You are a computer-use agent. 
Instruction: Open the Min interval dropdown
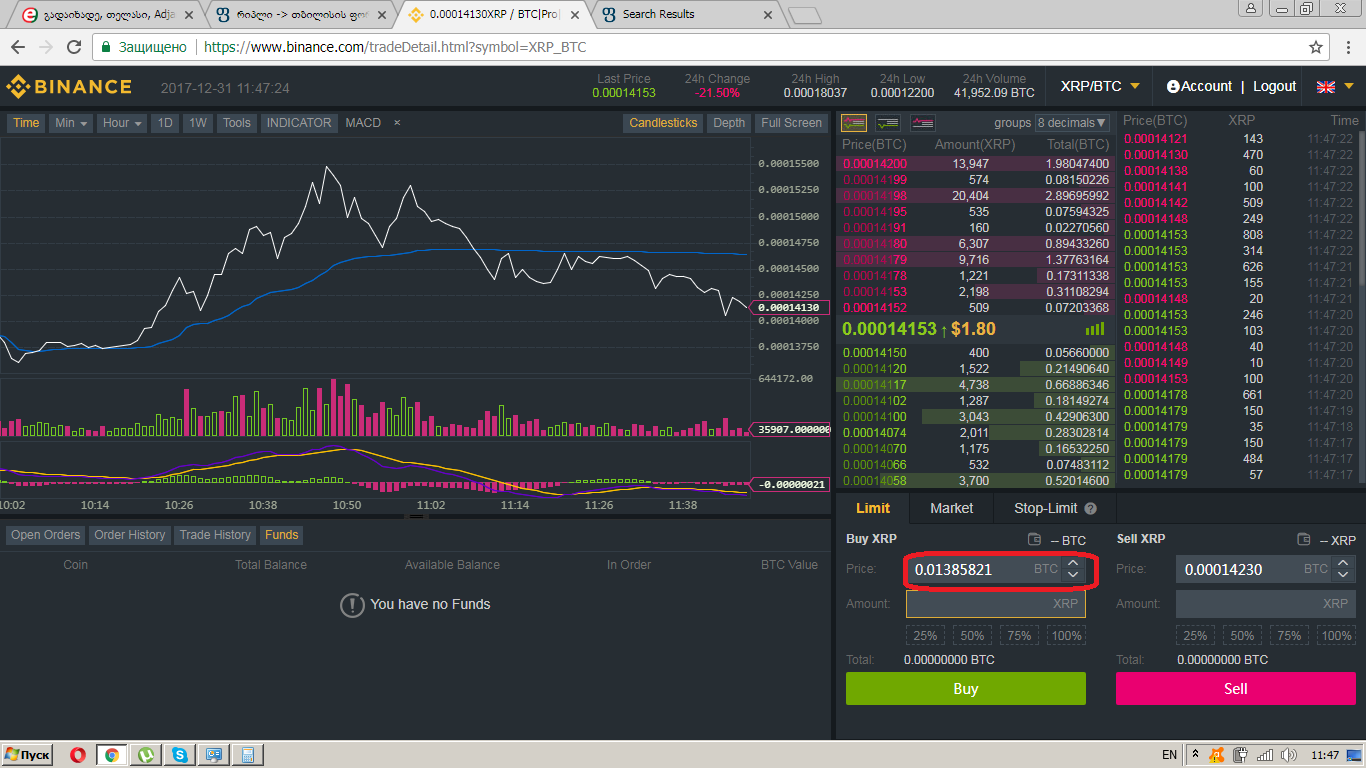pyautogui.click(x=71, y=123)
